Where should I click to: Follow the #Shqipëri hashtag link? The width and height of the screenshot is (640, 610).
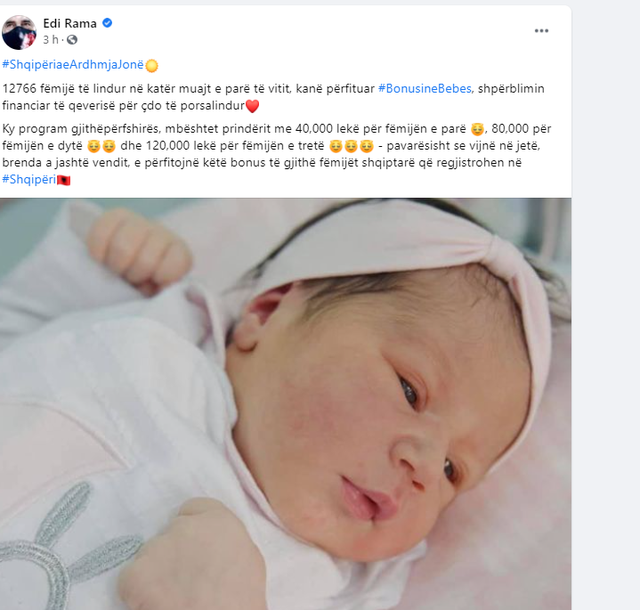tap(29, 179)
